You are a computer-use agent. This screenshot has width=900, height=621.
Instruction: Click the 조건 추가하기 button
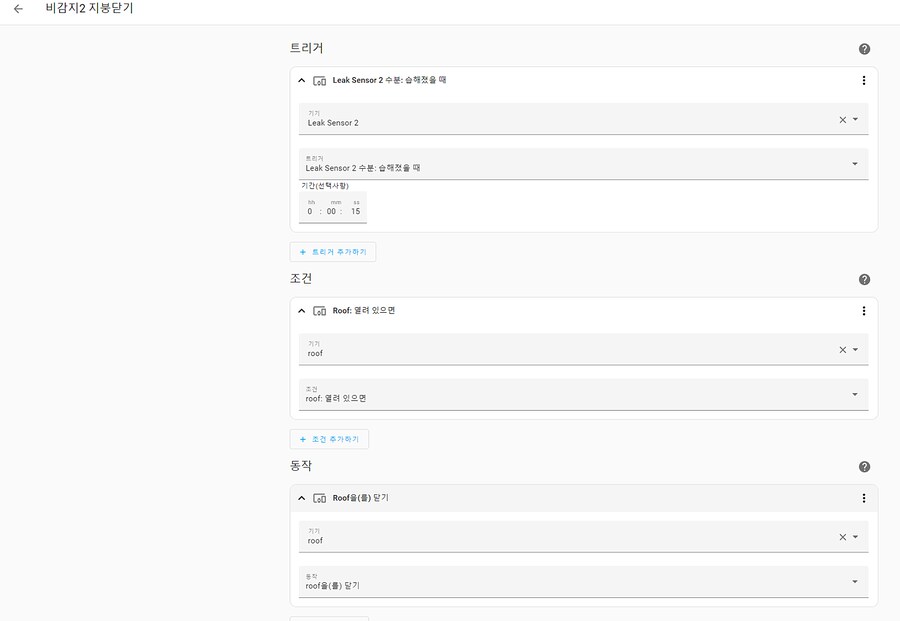click(330, 439)
